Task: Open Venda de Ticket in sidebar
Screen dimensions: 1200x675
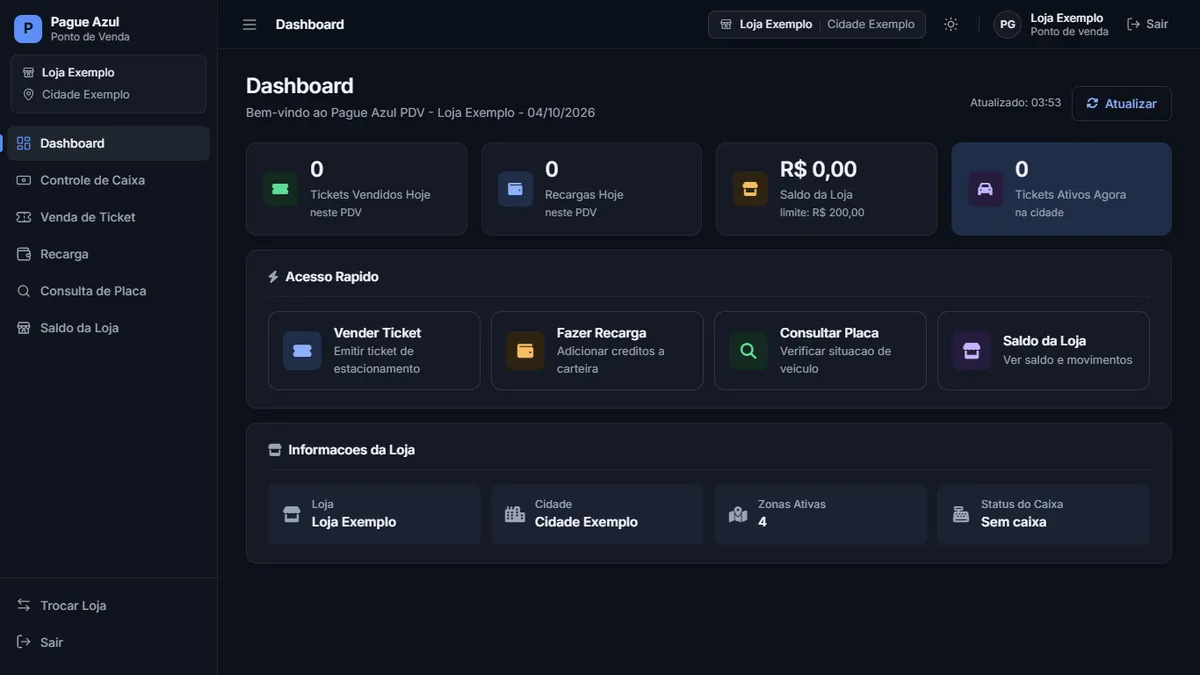Action: tap(108, 217)
